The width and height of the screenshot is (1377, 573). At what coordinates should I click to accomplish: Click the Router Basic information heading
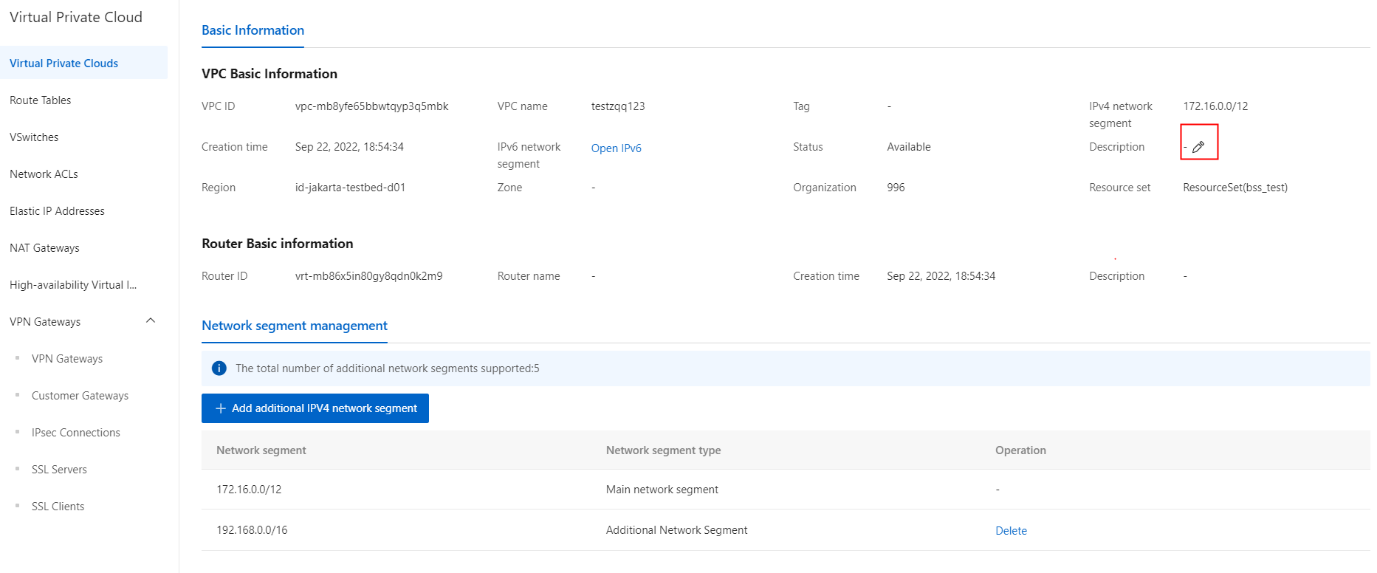coord(277,243)
